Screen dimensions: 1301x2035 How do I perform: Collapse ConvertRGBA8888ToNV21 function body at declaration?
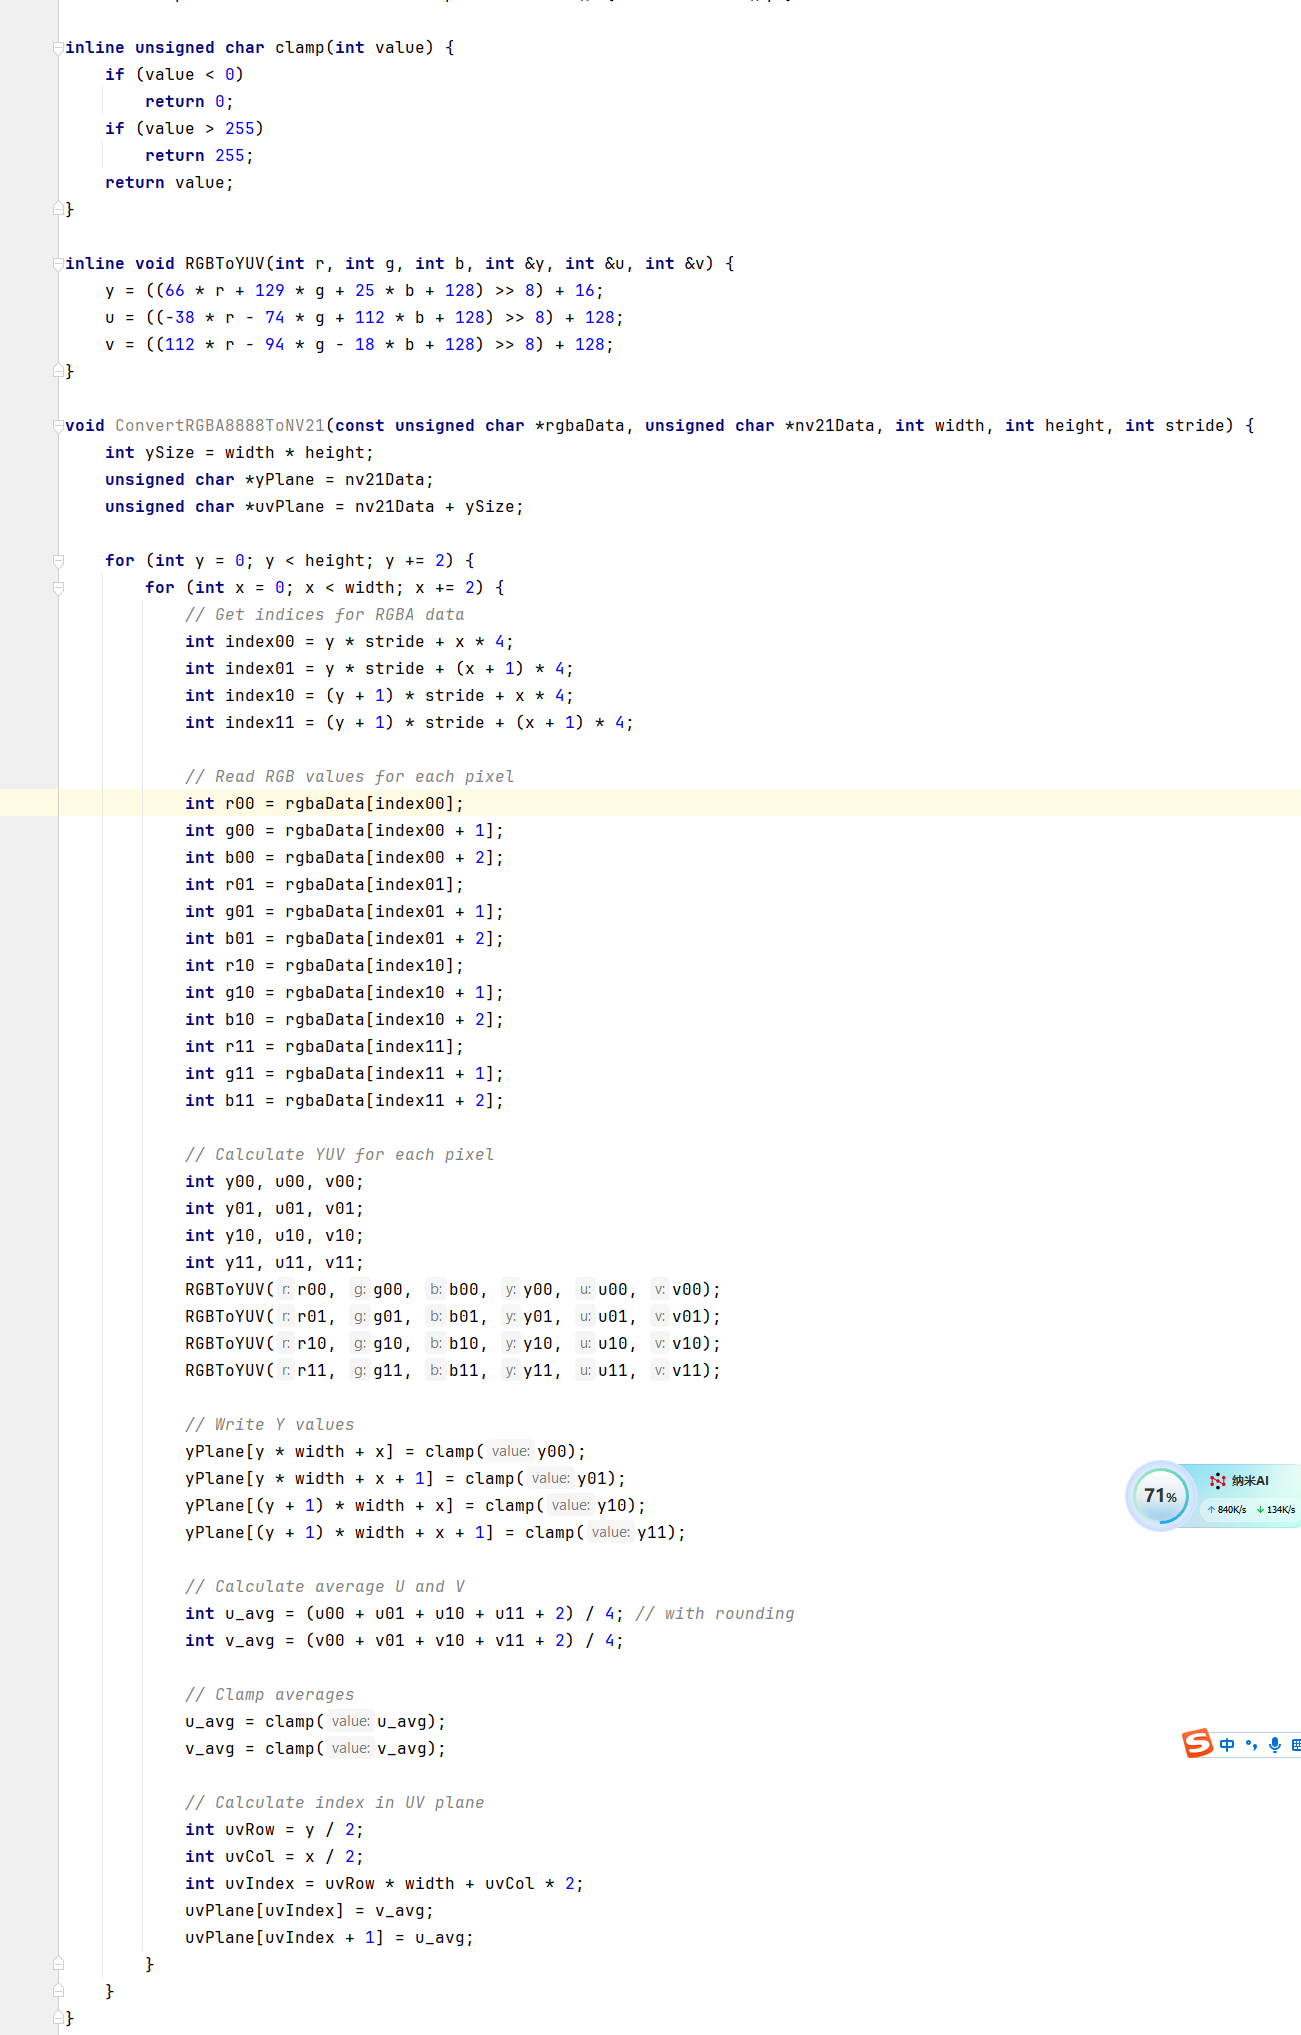tap(58, 426)
